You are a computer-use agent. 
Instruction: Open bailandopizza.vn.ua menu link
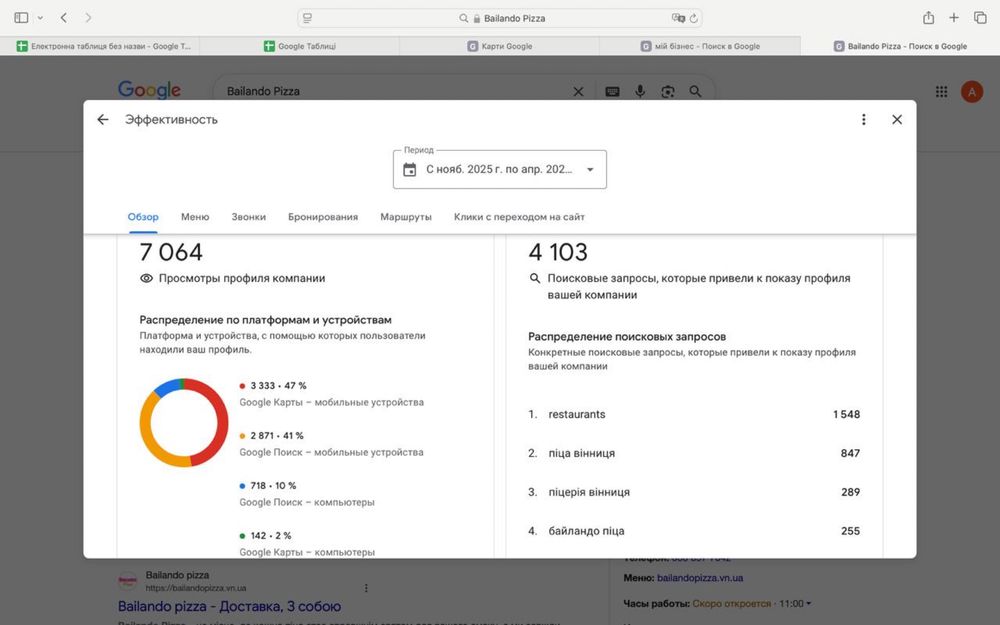[x=700, y=578]
